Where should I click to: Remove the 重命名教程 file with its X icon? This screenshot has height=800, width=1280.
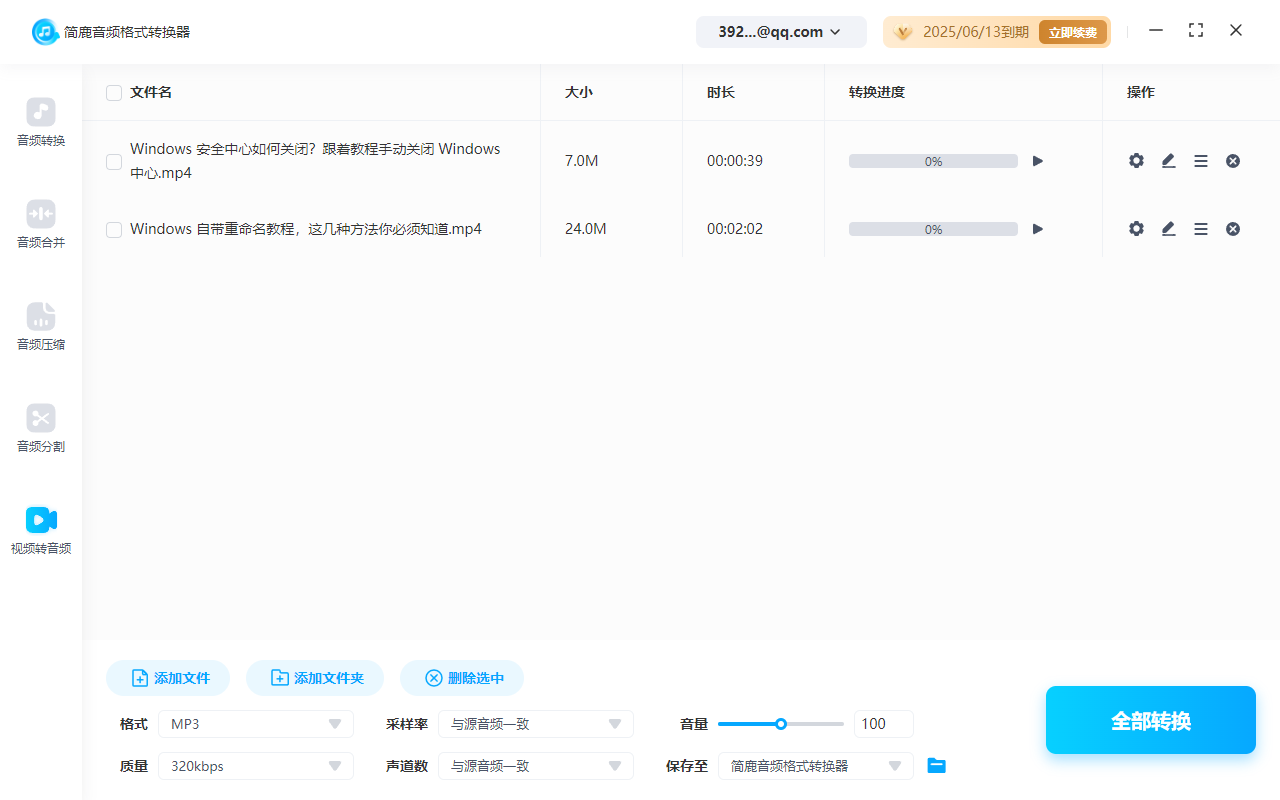(x=1233, y=229)
